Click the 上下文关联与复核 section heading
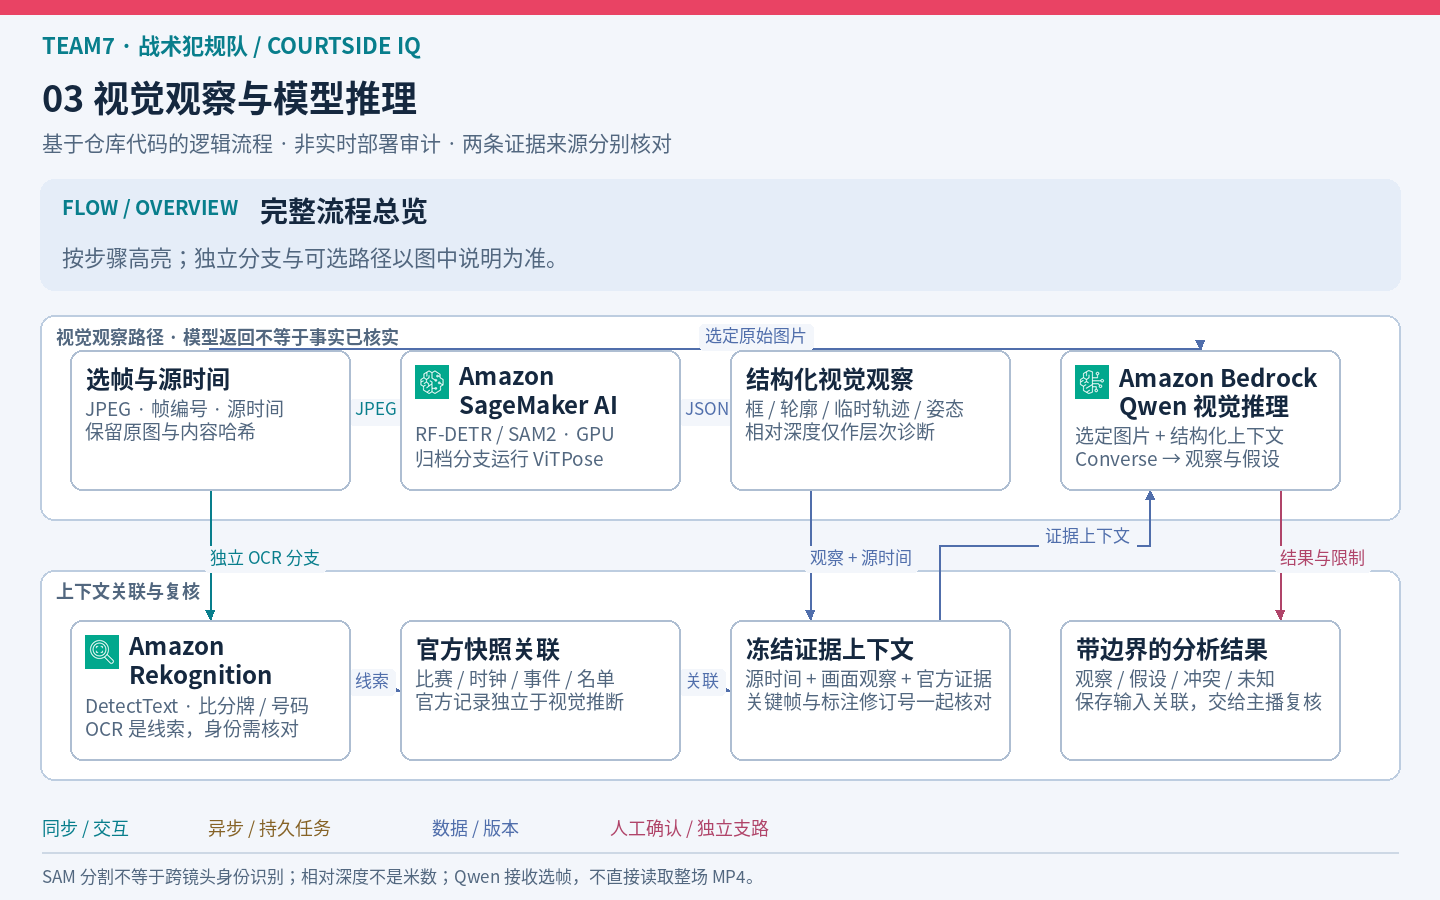The height and width of the screenshot is (900, 1440). tap(128, 592)
